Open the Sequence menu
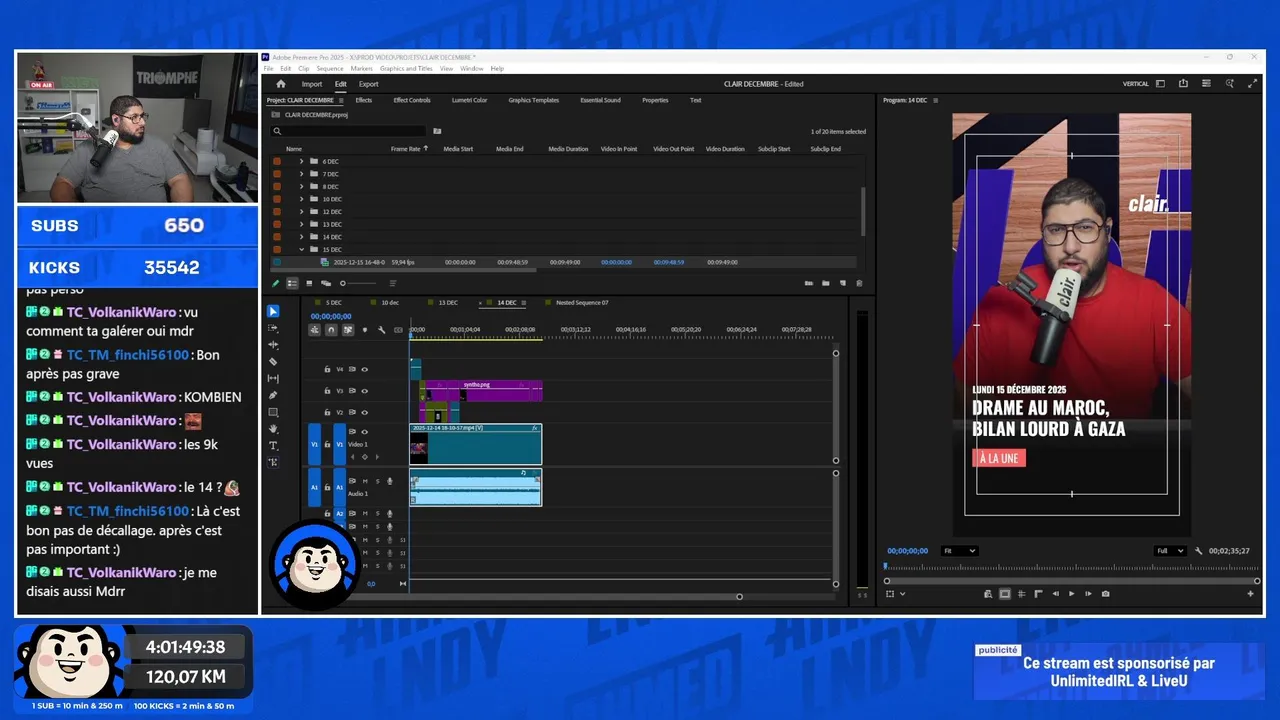The height and width of the screenshot is (720, 1280). click(329, 69)
